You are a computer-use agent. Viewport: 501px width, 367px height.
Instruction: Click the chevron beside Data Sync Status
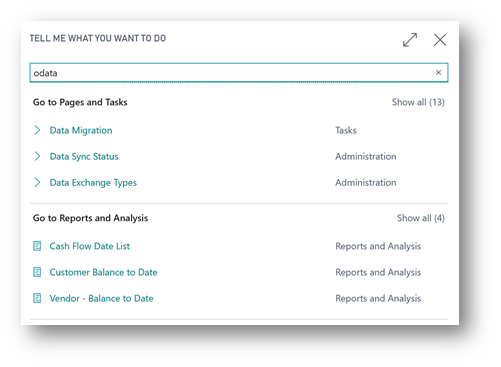(37, 156)
